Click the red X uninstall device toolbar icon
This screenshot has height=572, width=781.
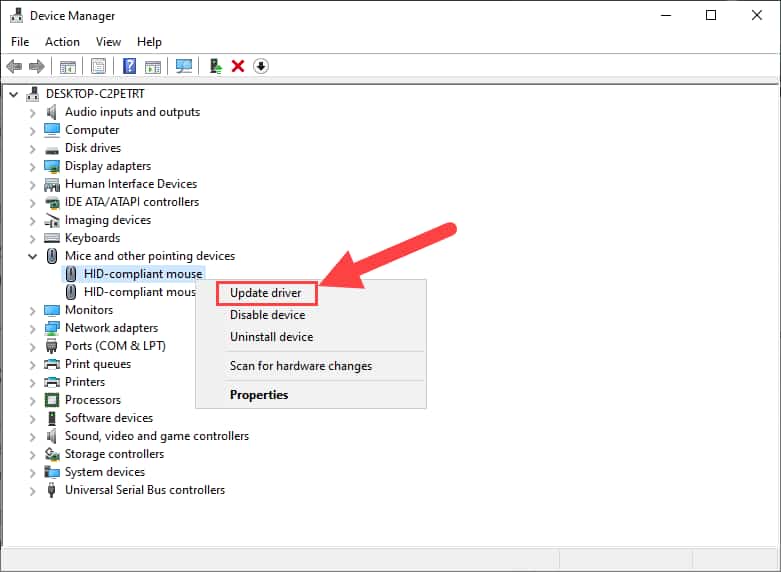click(x=238, y=66)
